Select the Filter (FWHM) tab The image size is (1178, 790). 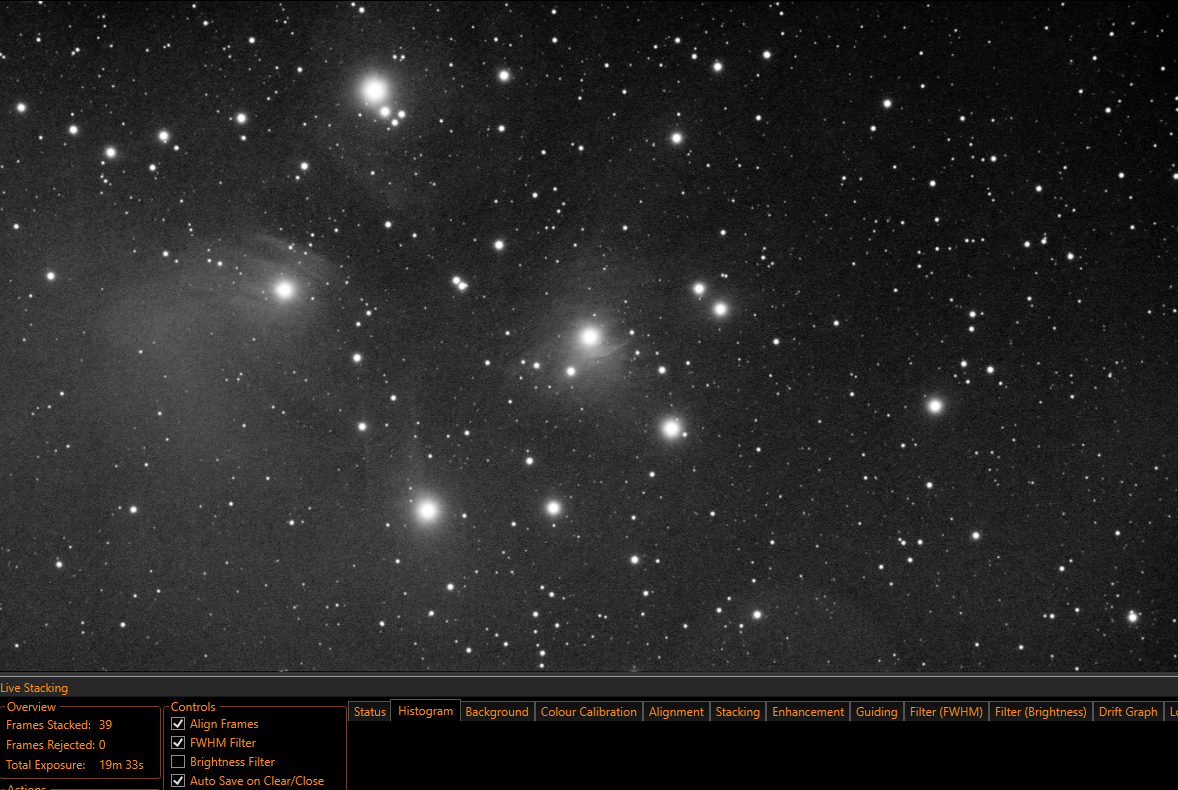pyautogui.click(x=946, y=712)
